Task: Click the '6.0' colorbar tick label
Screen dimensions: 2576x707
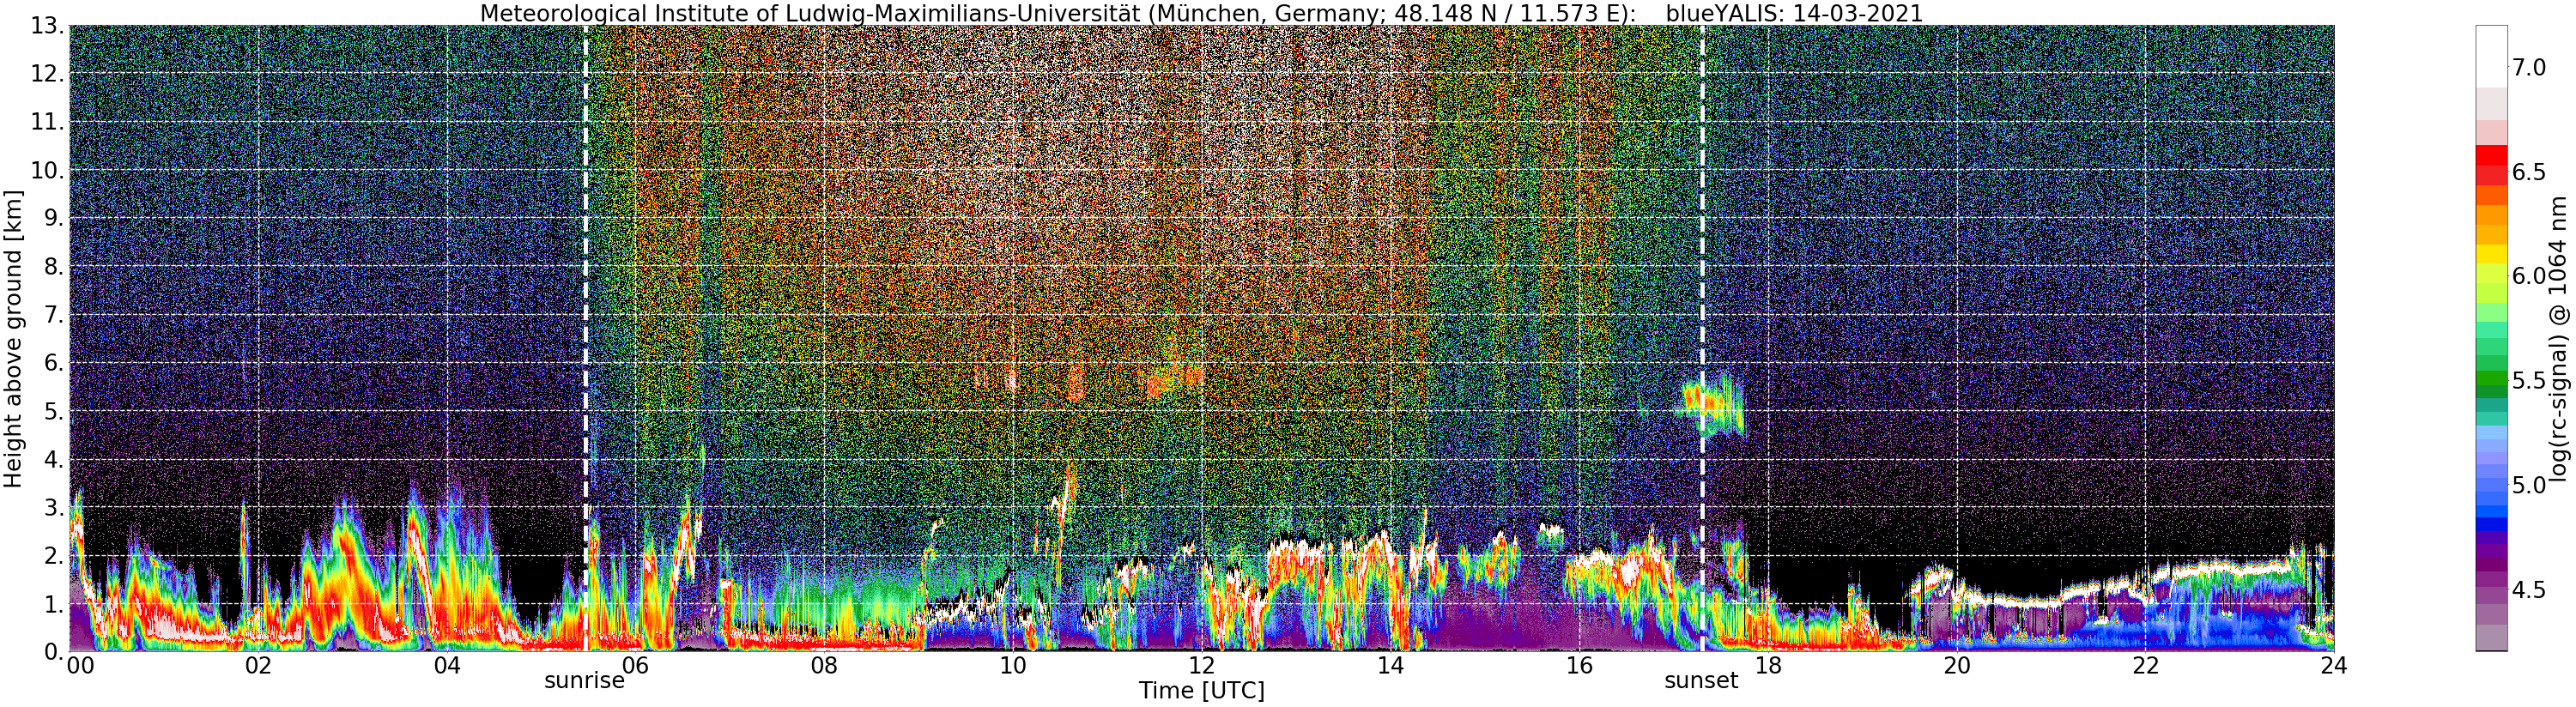Action: pos(2527,275)
